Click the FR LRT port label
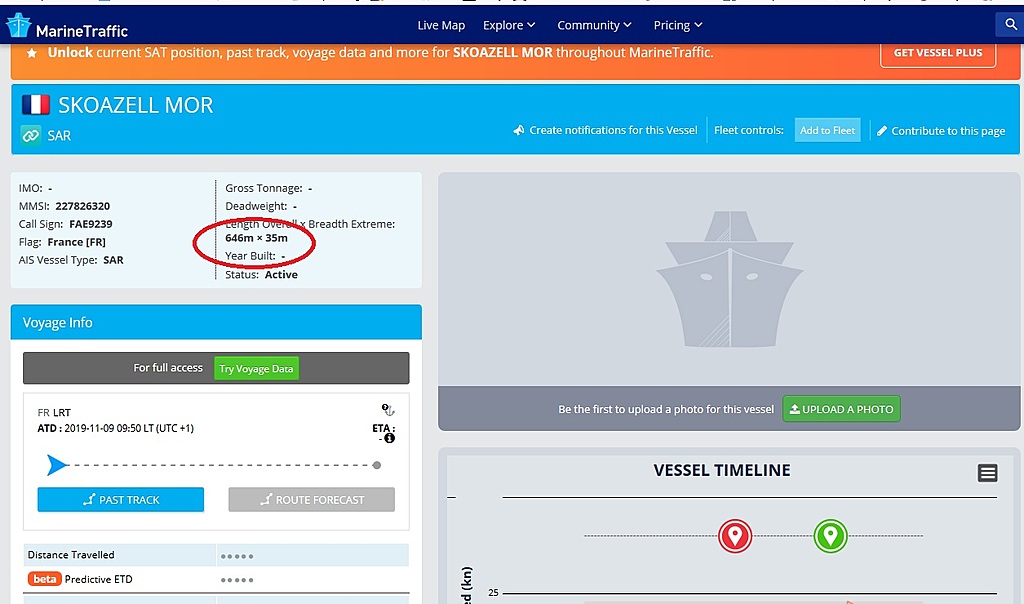The image size is (1024, 604). click(54, 413)
